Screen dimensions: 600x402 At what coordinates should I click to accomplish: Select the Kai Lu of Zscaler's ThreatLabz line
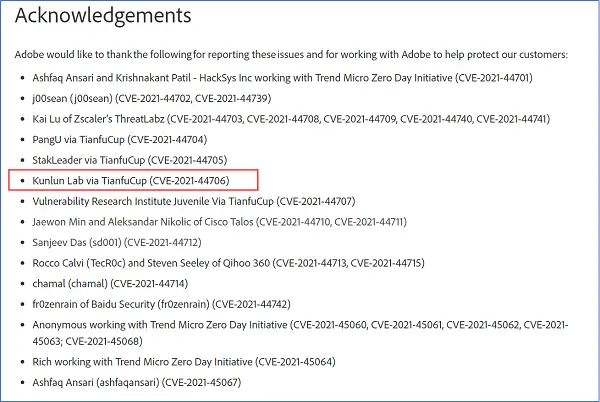click(291, 119)
